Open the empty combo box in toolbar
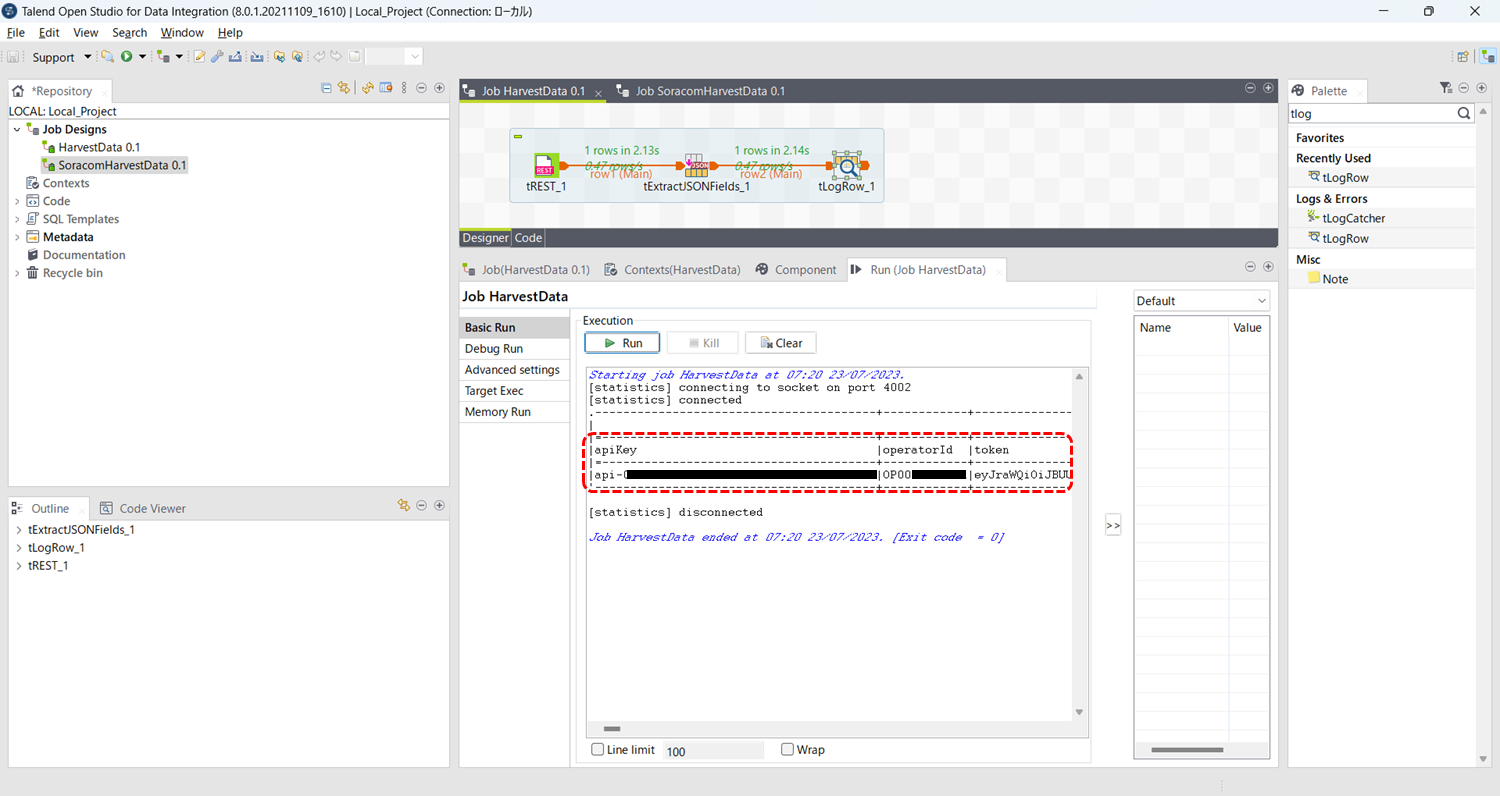 click(x=394, y=57)
